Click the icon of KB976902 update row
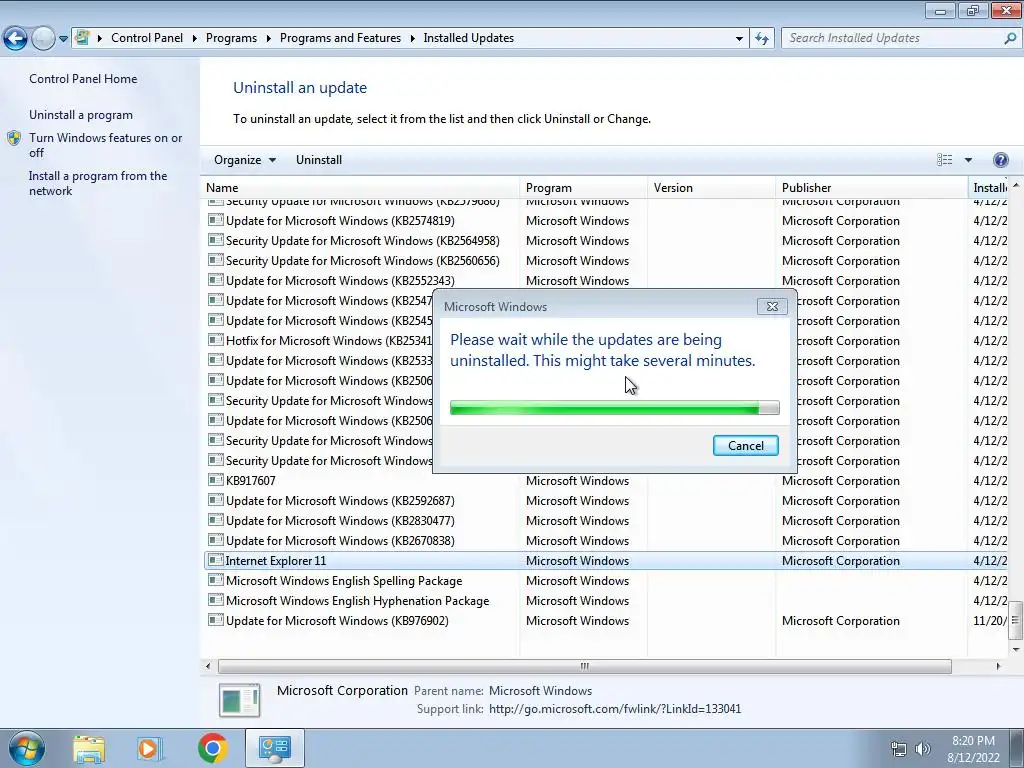The width and height of the screenshot is (1024, 768). [216, 620]
